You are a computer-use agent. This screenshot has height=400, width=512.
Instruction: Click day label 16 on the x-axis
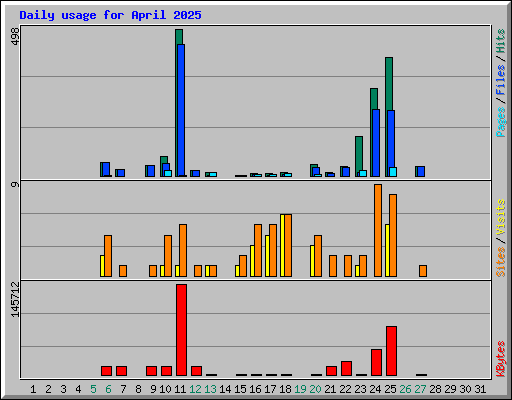pyautogui.click(x=255, y=389)
